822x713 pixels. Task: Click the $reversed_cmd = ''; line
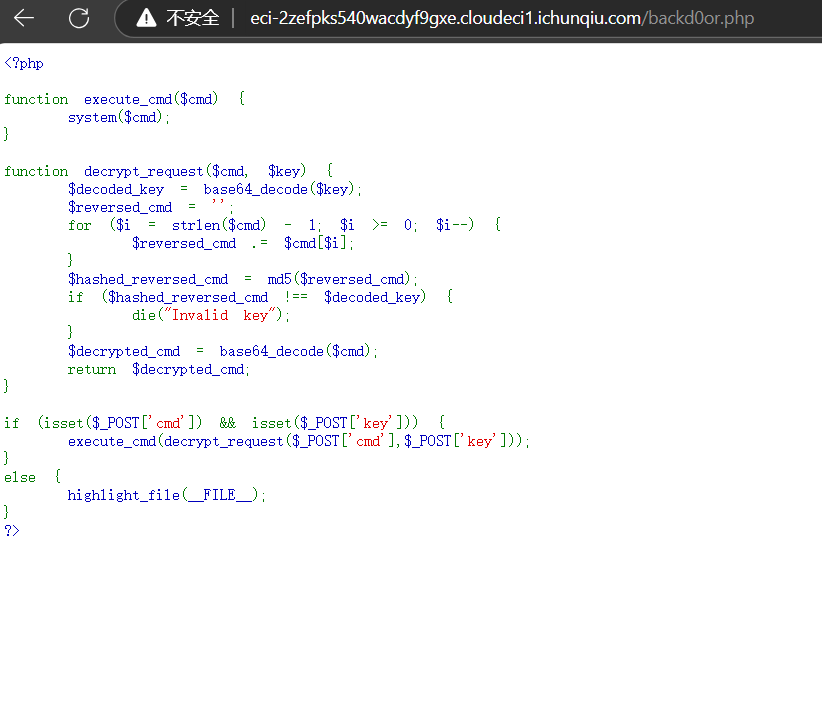click(x=150, y=207)
